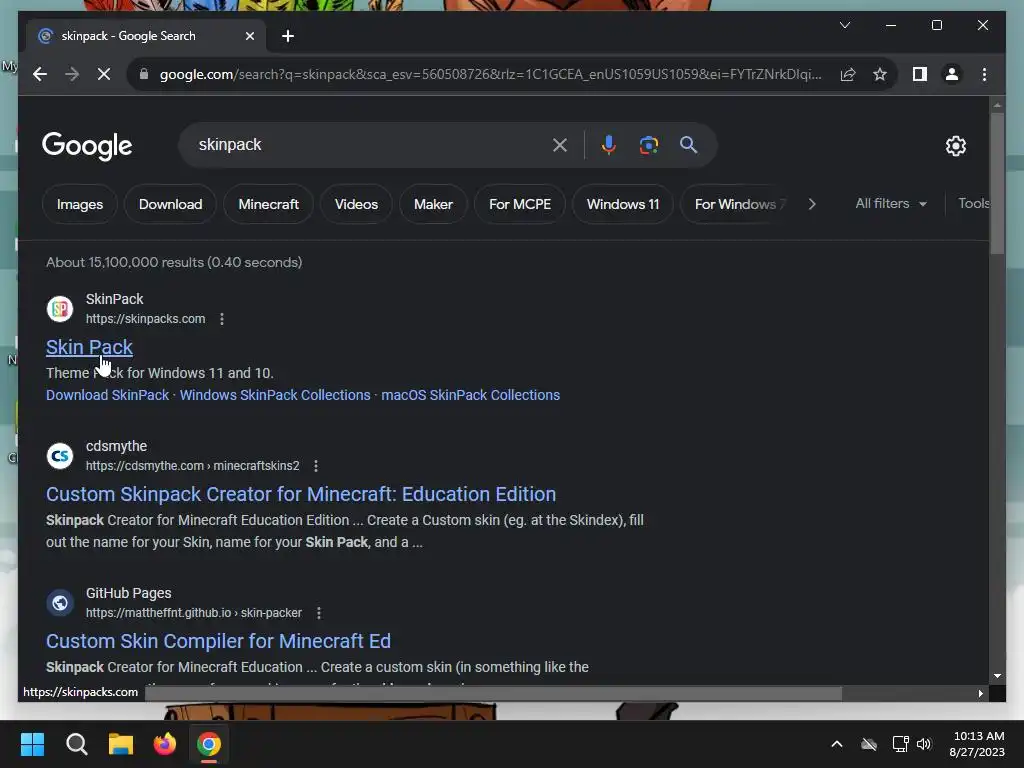
Task: Open Custom Skin Compiler for Minecraft Ed
Action: tap(218, 641)
